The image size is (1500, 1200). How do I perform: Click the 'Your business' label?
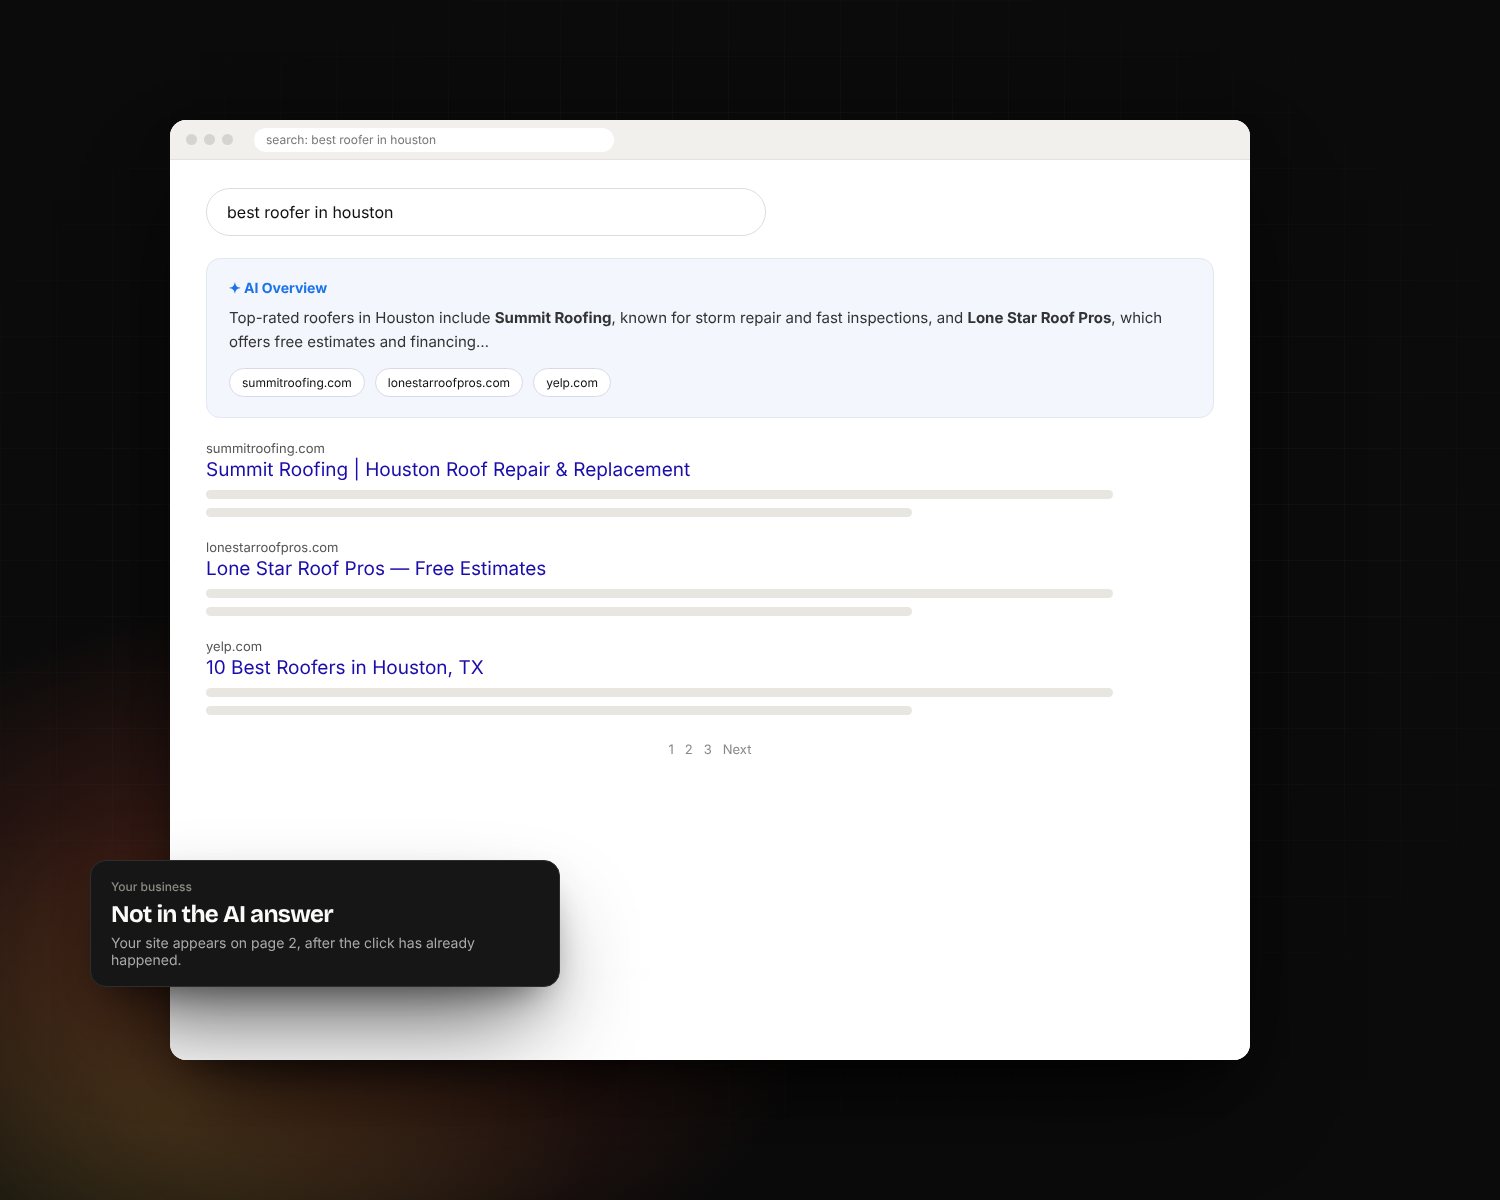click(151, 887)
